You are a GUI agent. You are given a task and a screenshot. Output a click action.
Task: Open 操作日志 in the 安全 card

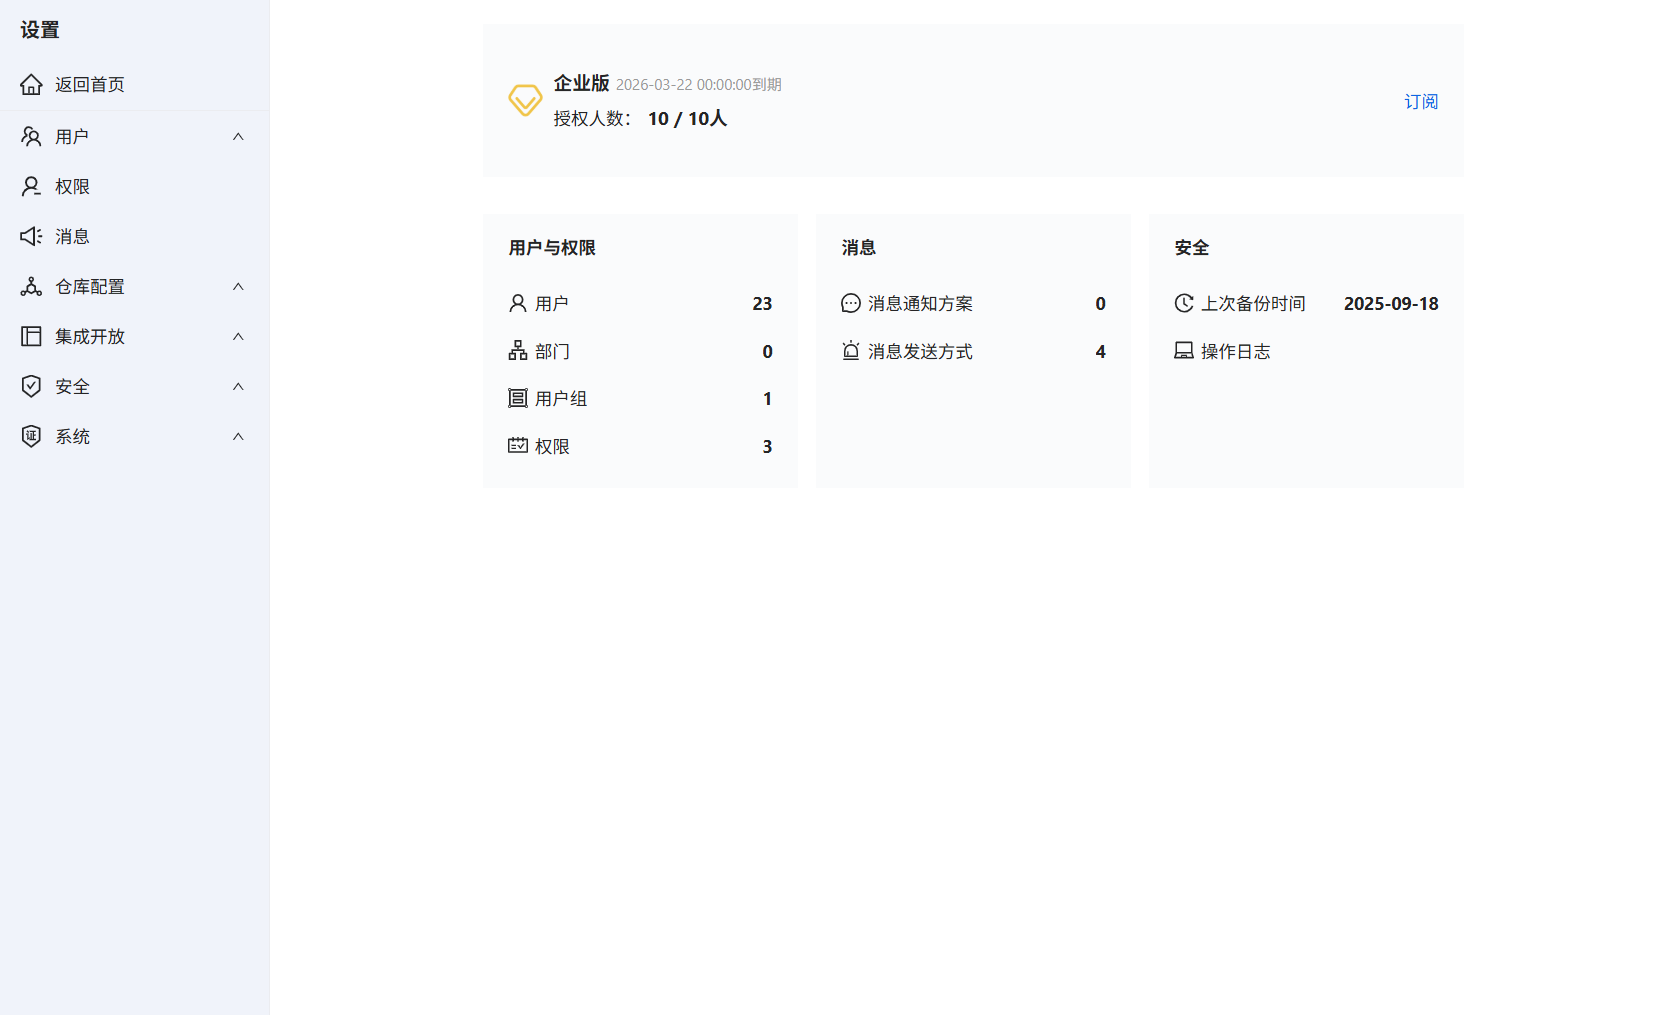click(1237, 350)
